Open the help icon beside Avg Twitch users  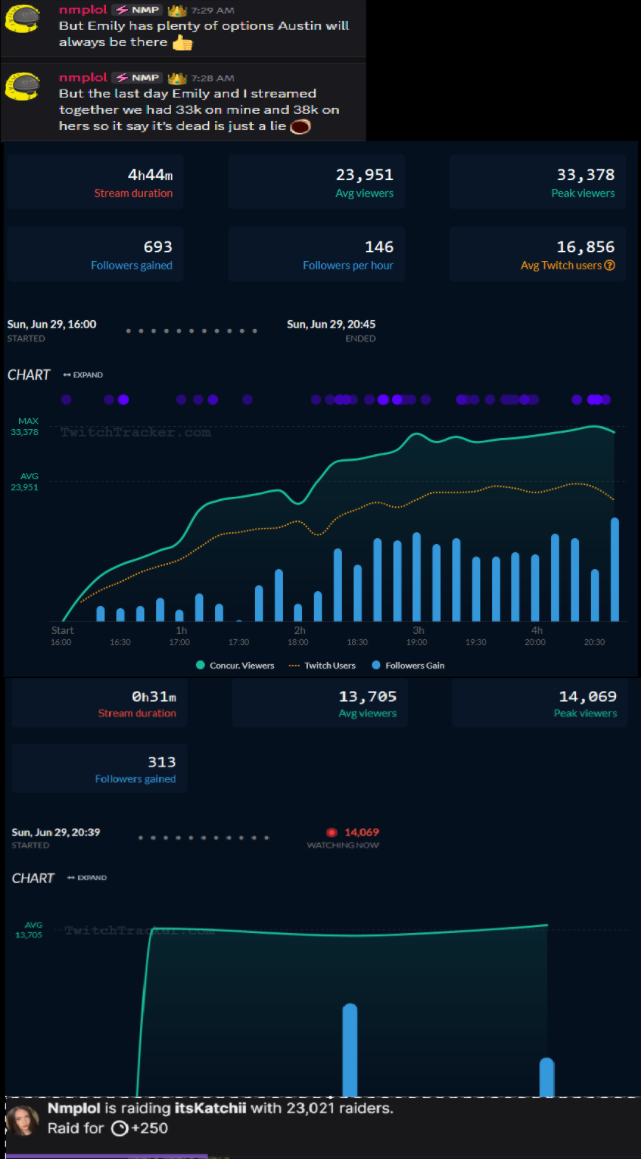(x=609, y=265)
